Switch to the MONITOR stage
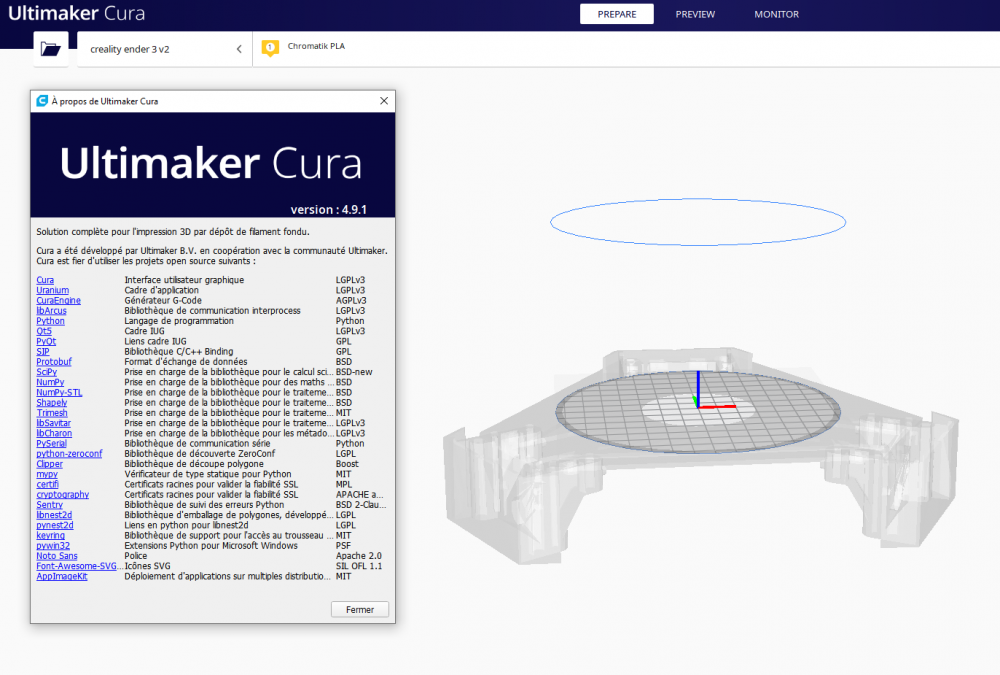Image resolution: width=1000 pixels, height=675 pixels. pyautogui.click(x=776, y=14)
